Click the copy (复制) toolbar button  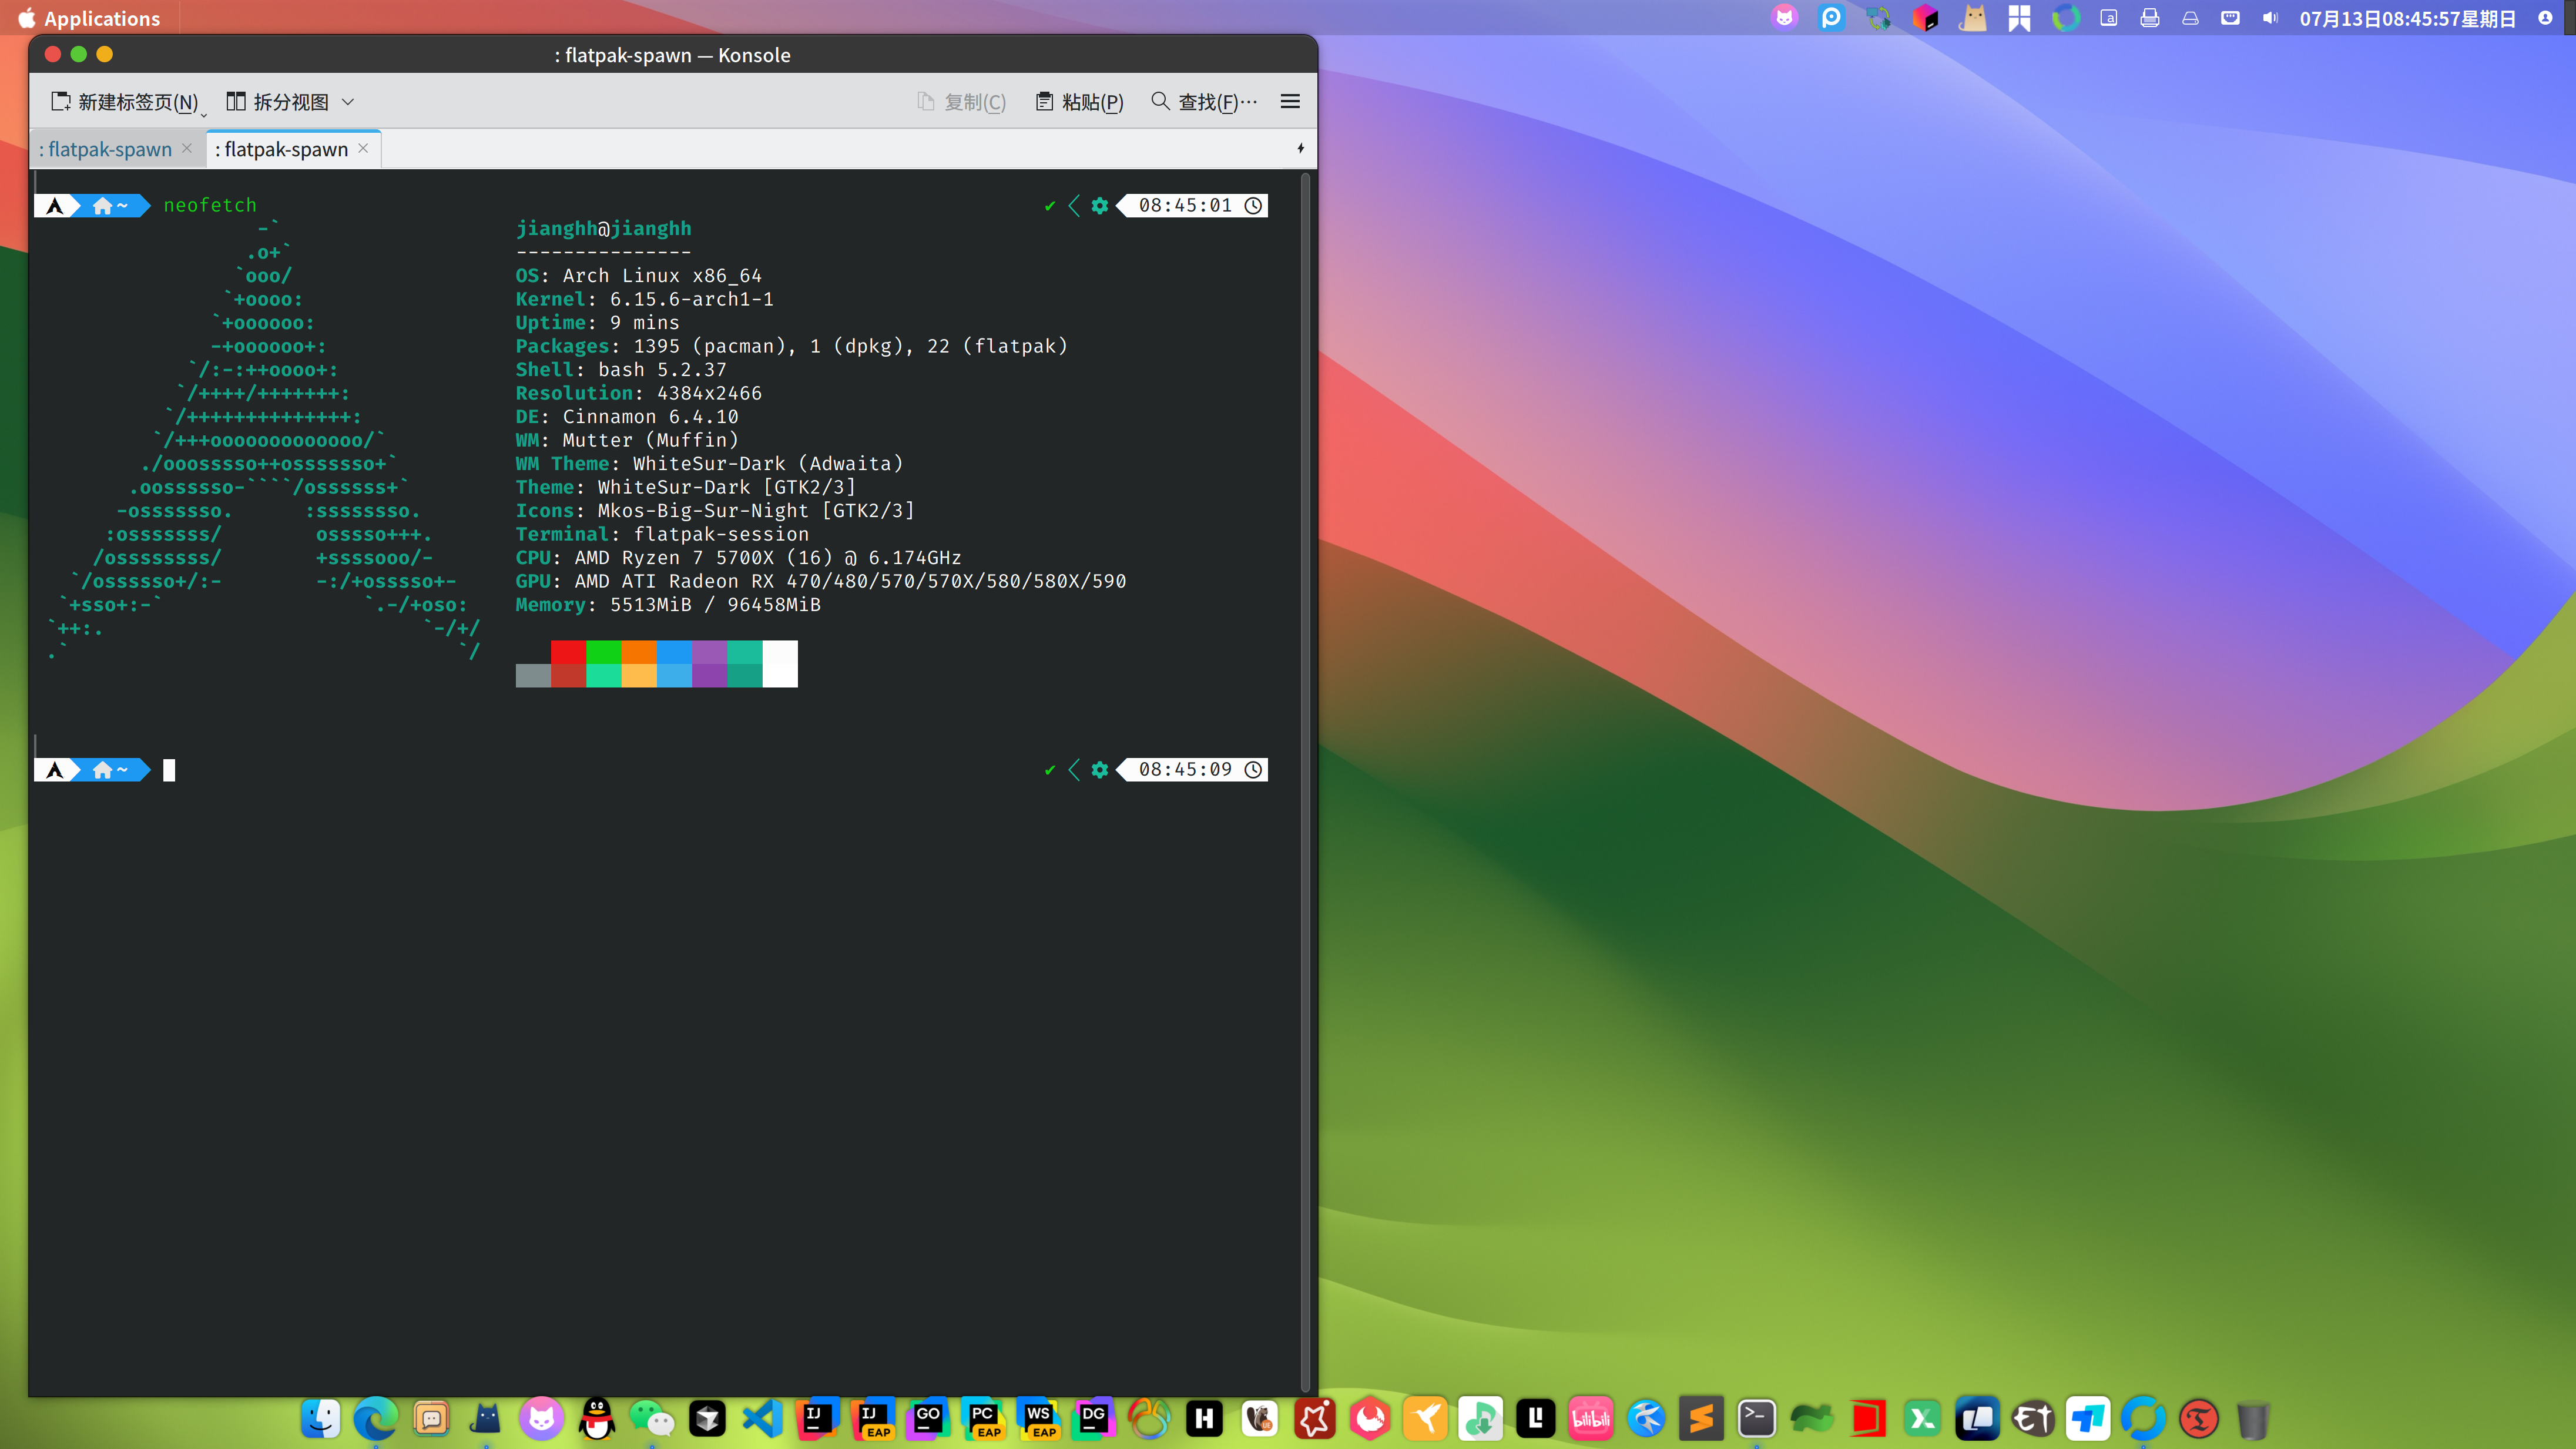click(961, 102)
